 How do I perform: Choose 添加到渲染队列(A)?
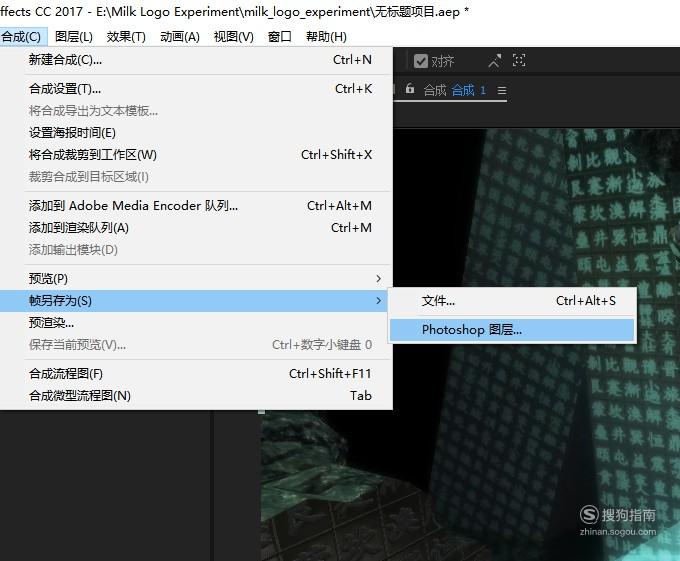point(196,228)
